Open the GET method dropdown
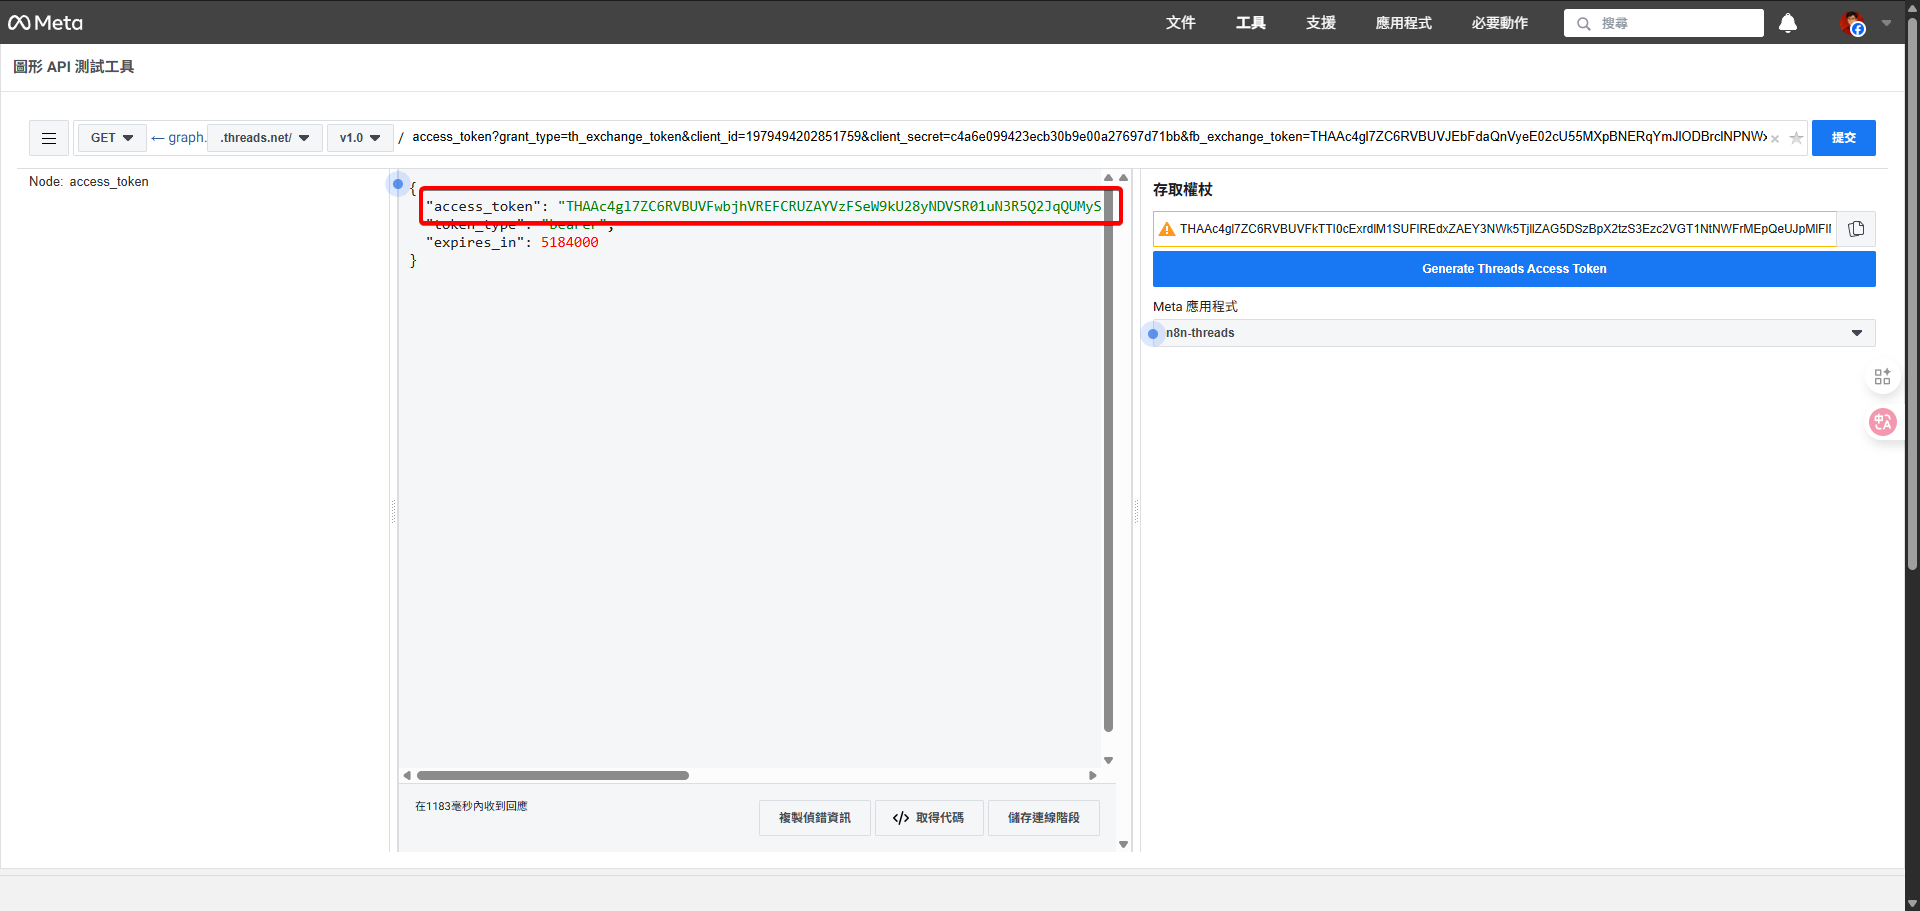This screenshot has height=911, width=1920. pos(111,138)
